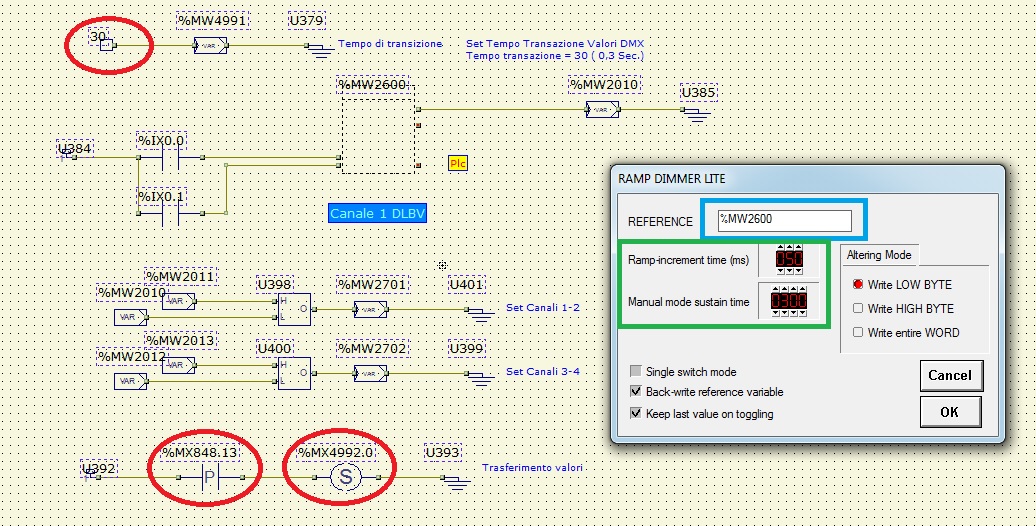Select the %MW2600 address label above the block
1036x526 pixels.
tap(373, 85)
